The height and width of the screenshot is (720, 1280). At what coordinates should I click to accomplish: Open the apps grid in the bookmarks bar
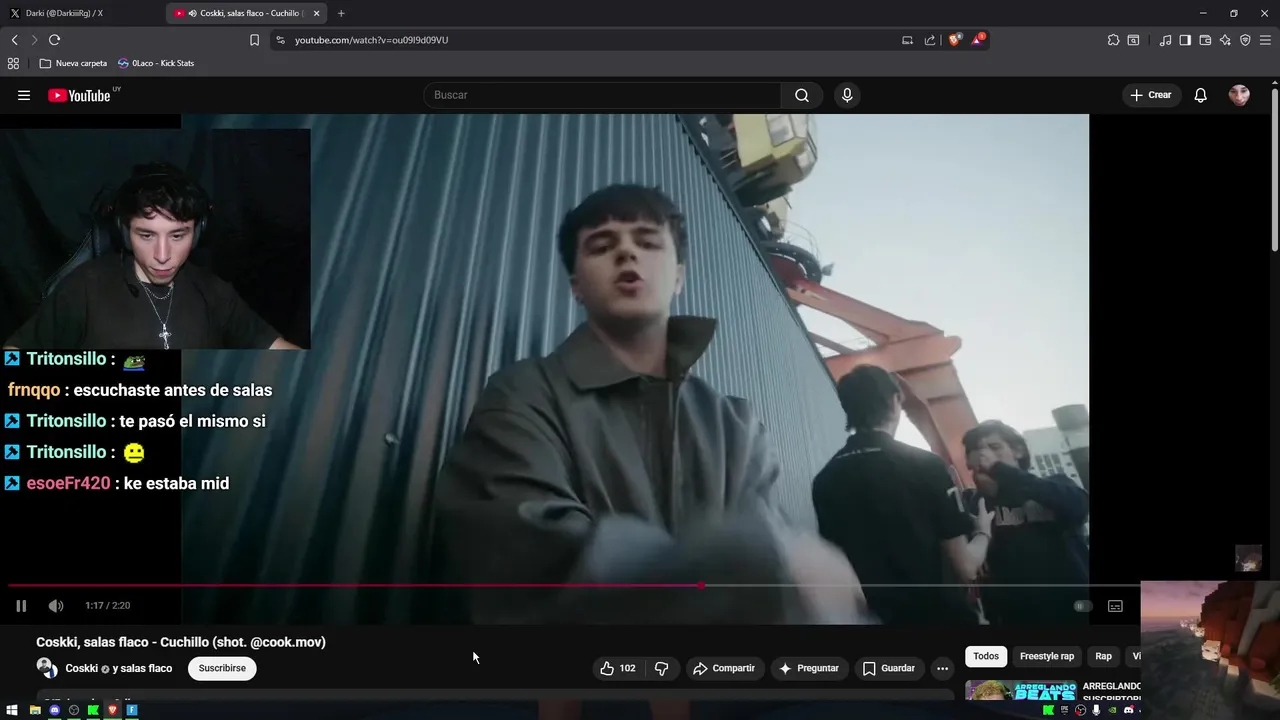(x=13, y=63)
